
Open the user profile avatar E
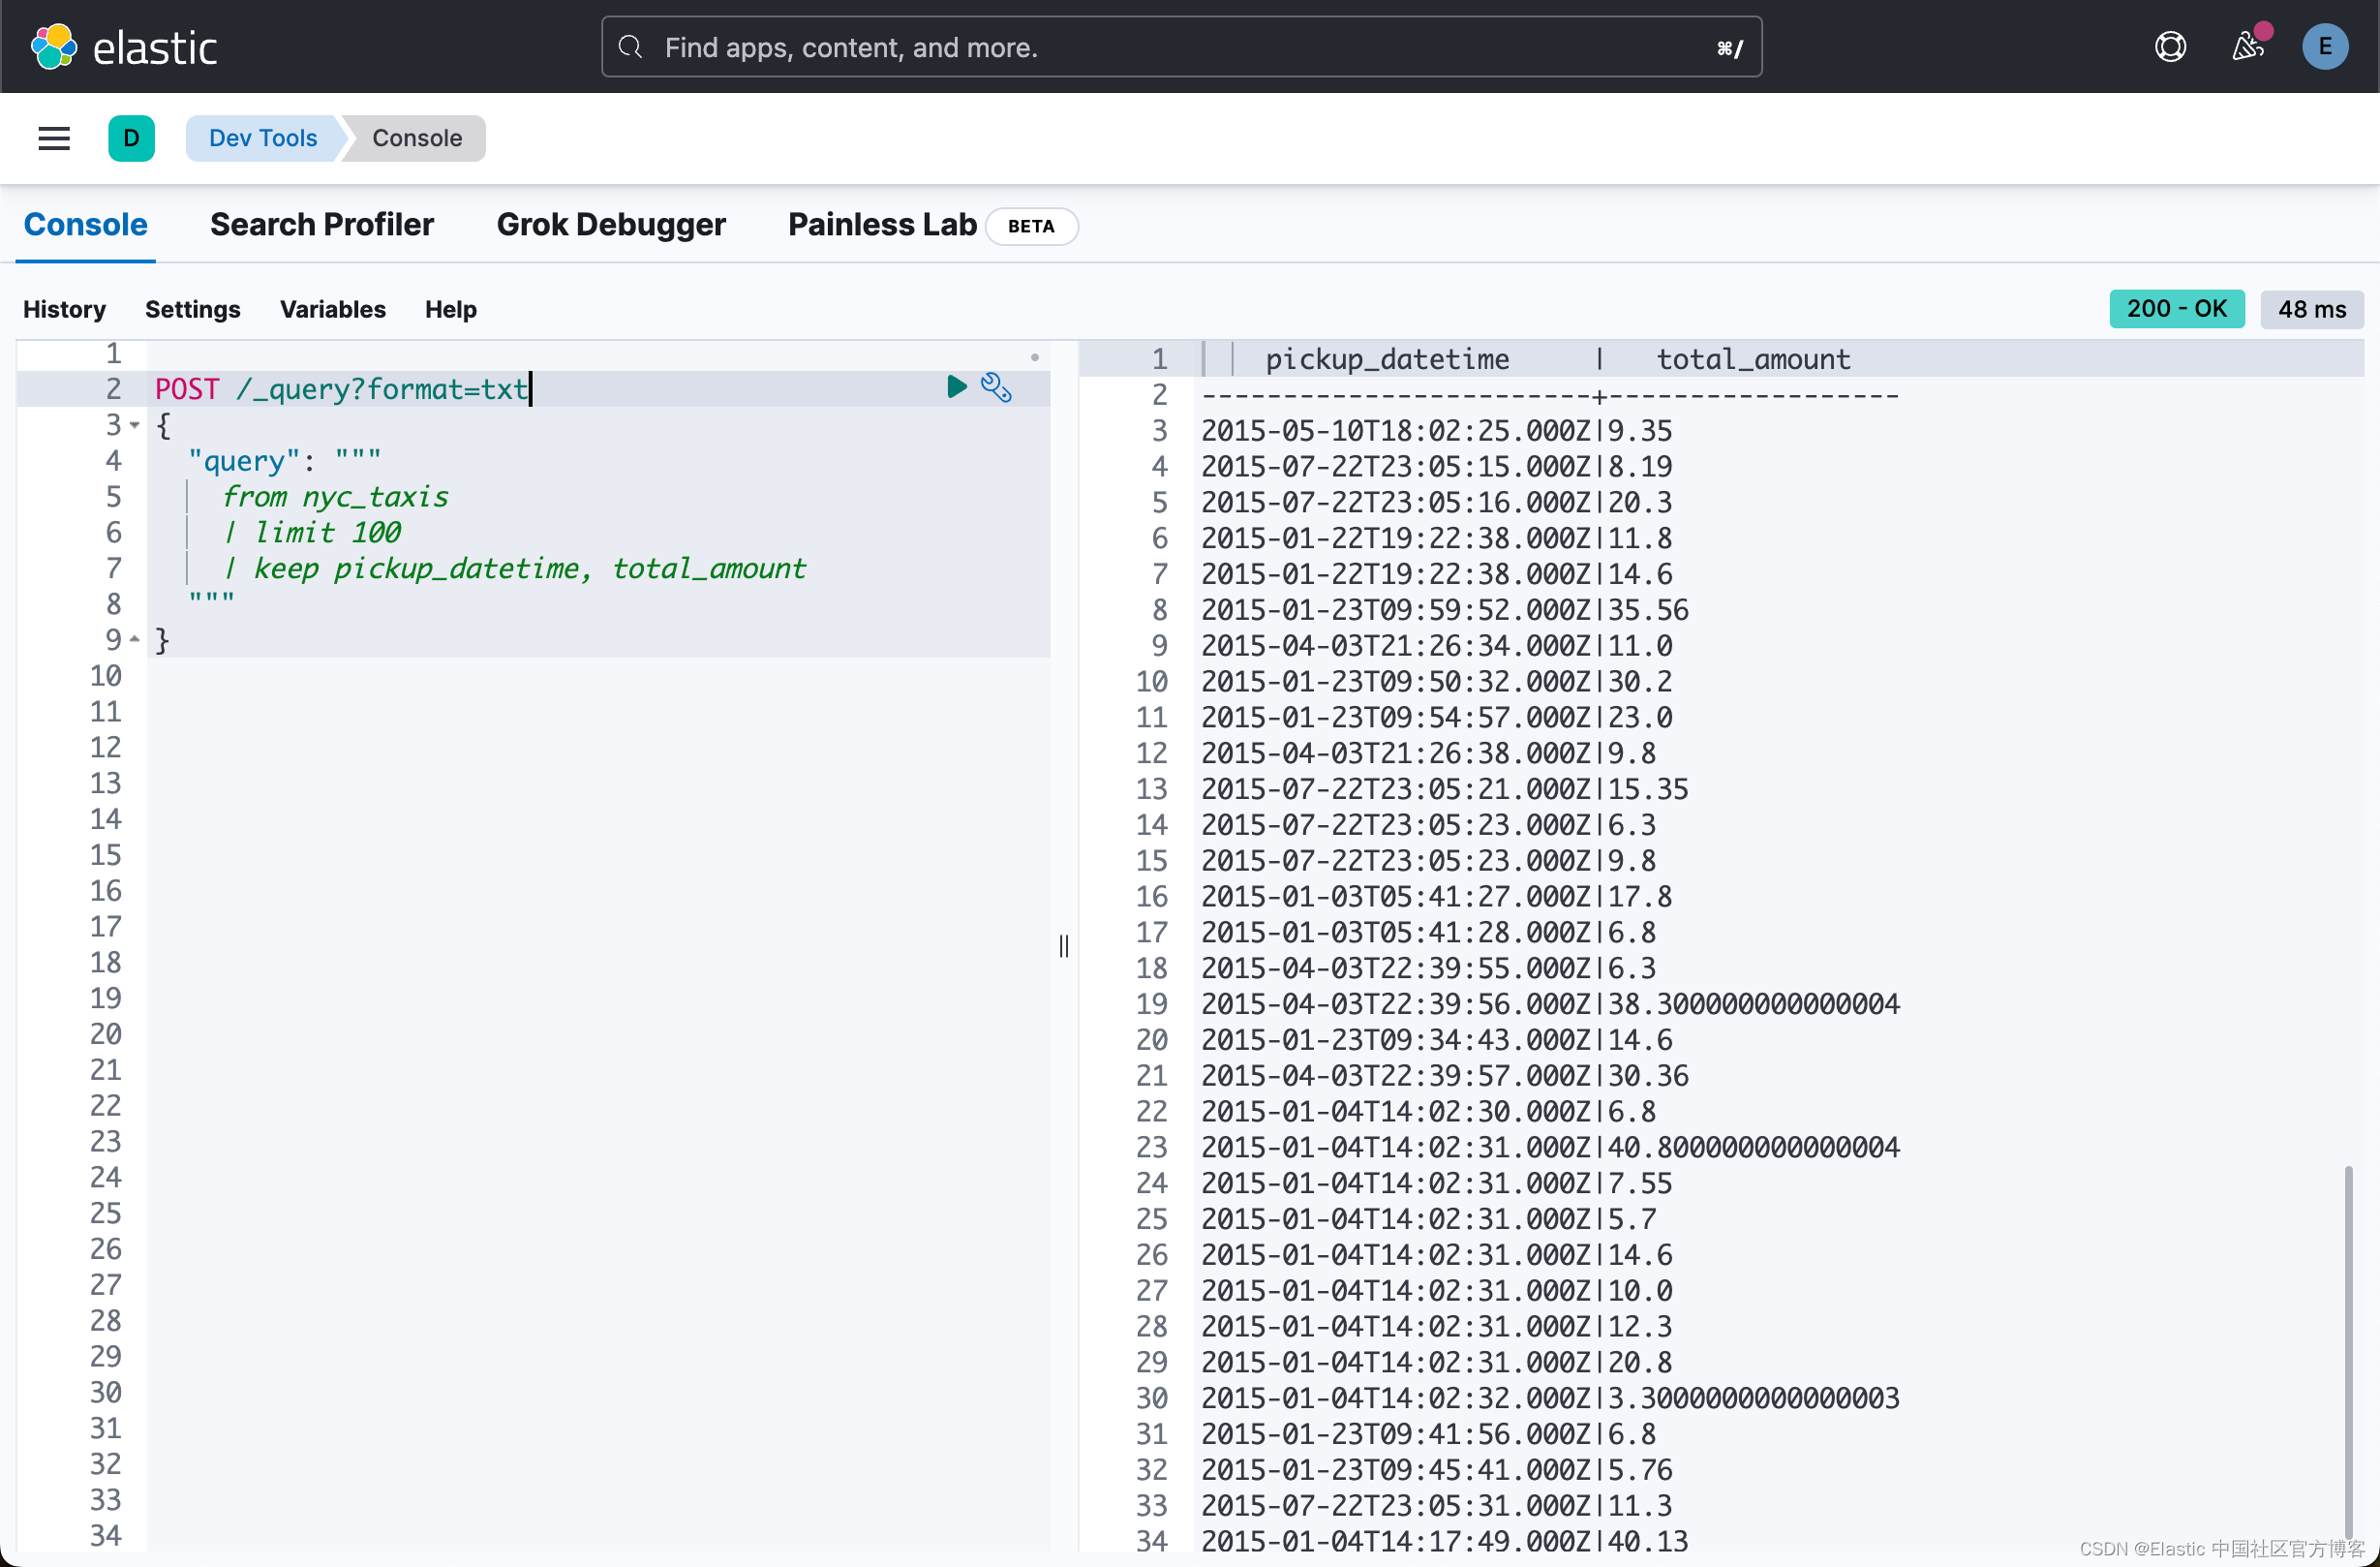tap(2324, 46)
